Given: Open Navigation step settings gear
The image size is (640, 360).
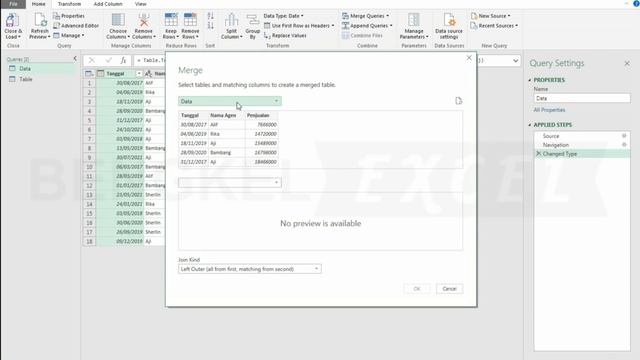Looking at the screenshot, I should tap(624, 145).
